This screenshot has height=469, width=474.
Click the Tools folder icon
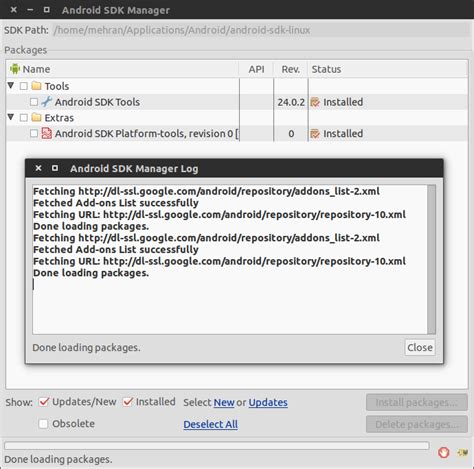36,86
